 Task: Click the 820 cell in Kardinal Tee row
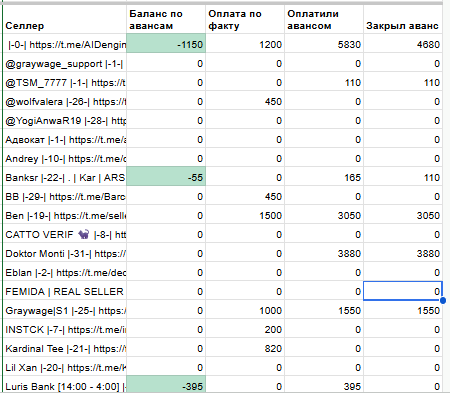point(245,347)
